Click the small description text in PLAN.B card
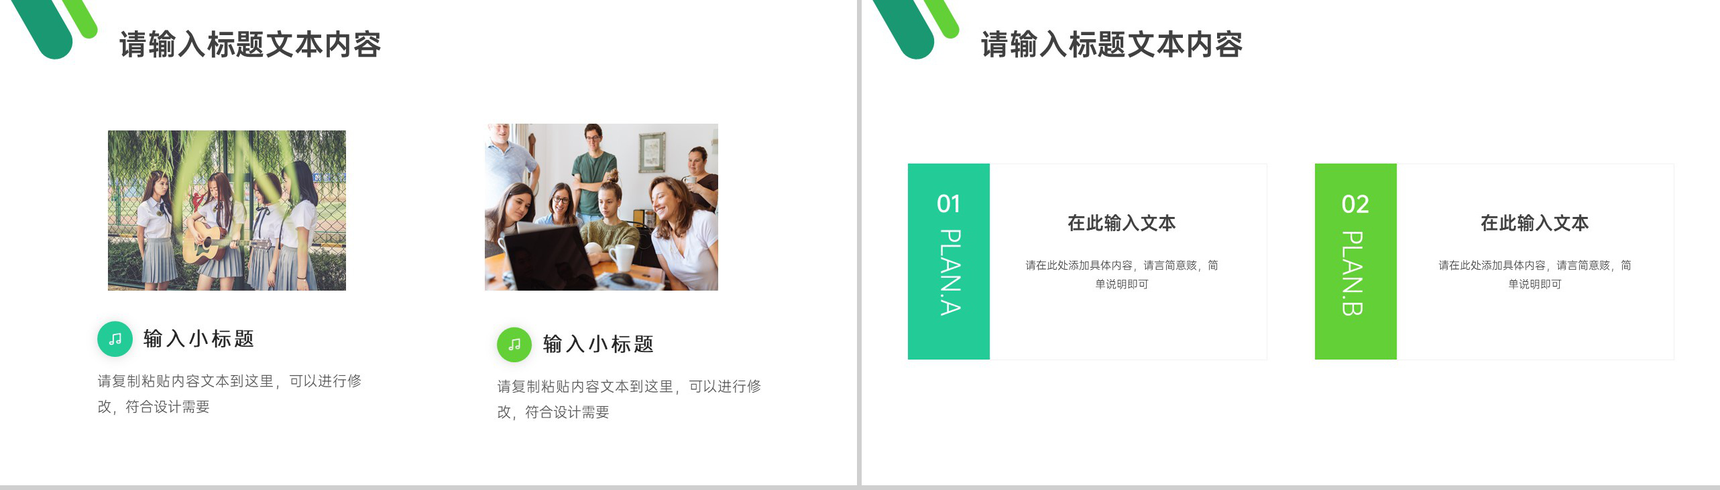Image resolution: width=1720 pixels, height=490 pixels. (1534, 275)
